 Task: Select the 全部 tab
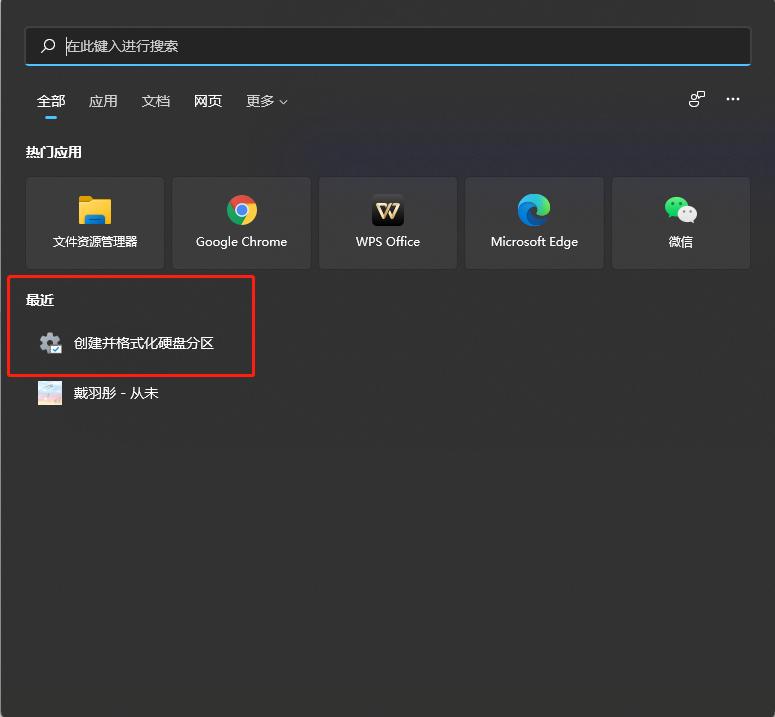click(x=51, y=101)
